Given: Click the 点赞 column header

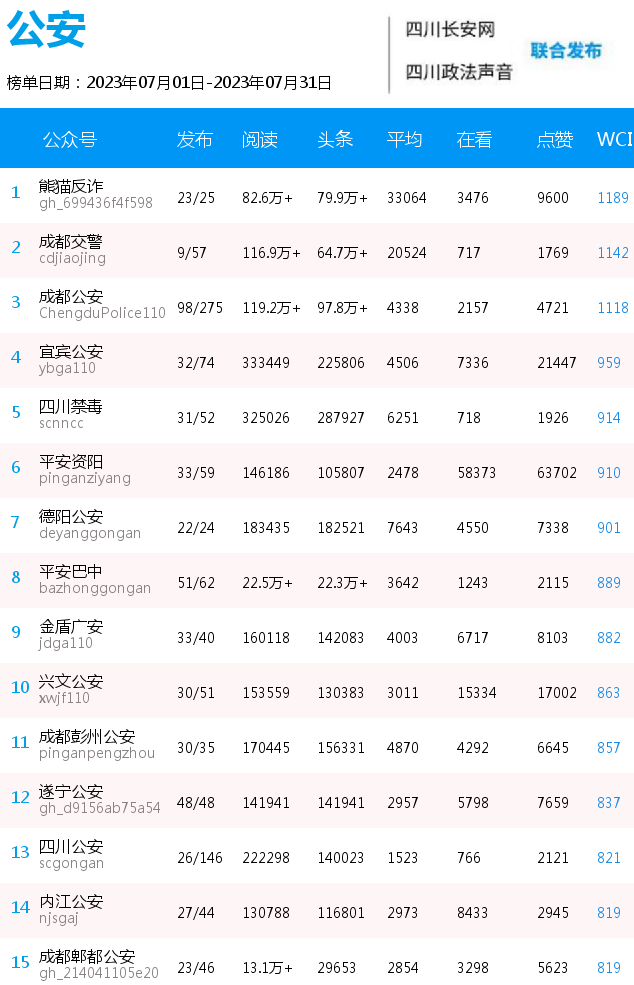Looking at the screenshot, I should (555, 139).
